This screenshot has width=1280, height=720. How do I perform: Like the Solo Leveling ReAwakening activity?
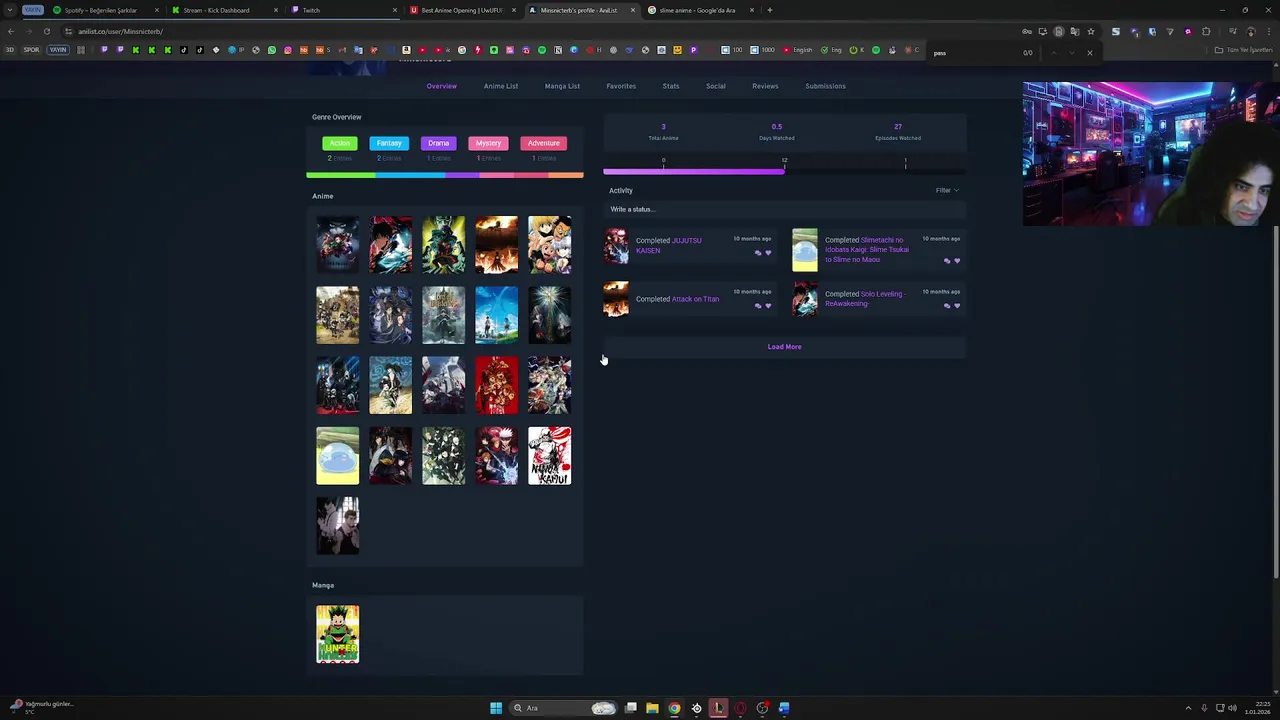957,306
